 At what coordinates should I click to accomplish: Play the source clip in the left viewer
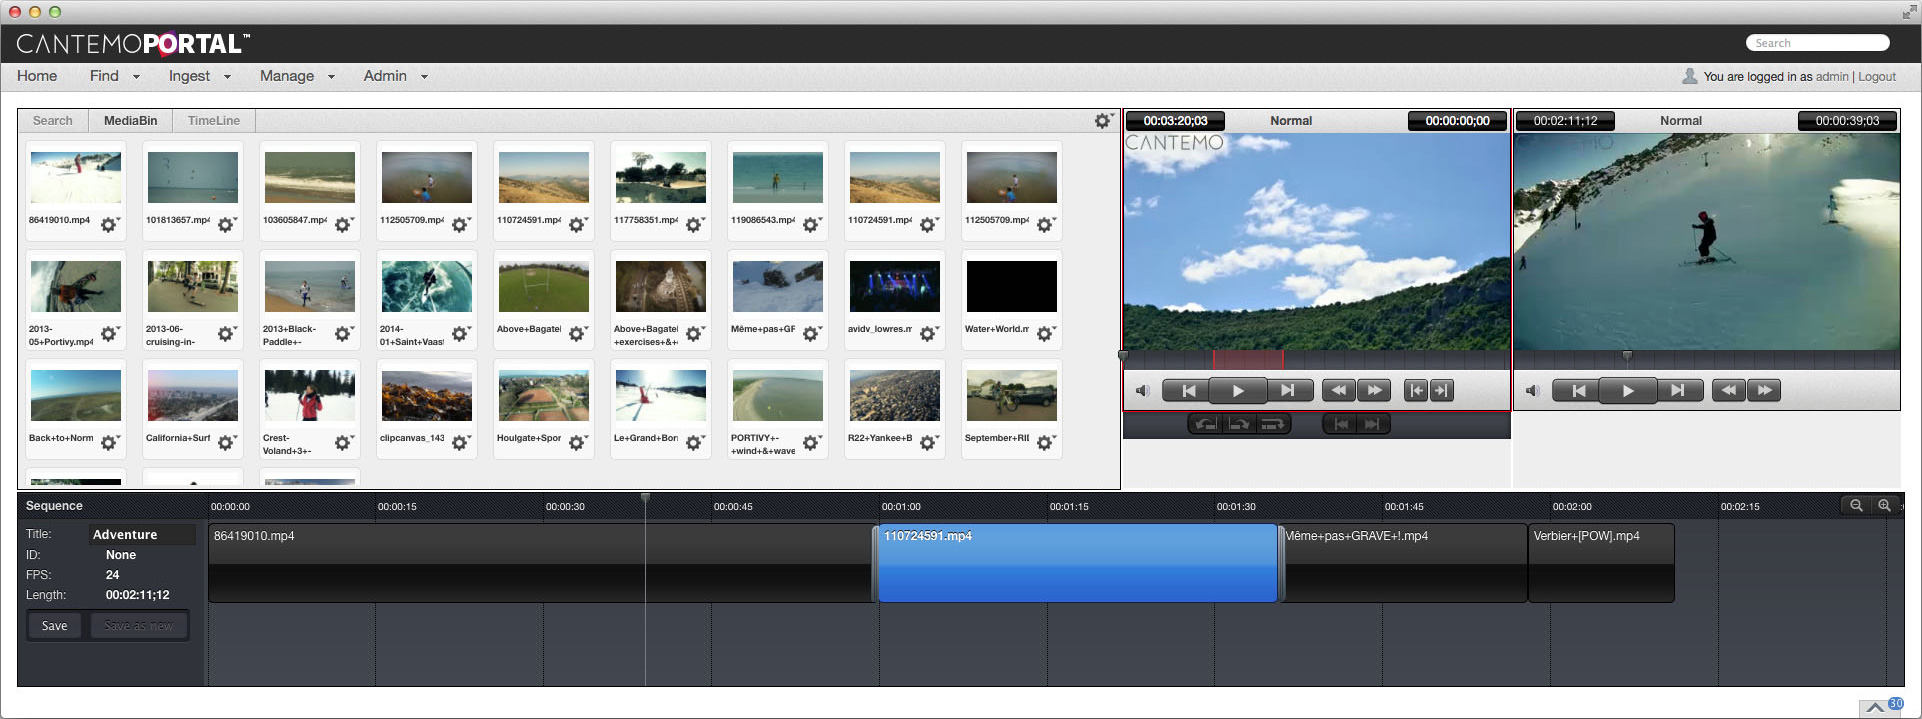(x=1238, y=391)
